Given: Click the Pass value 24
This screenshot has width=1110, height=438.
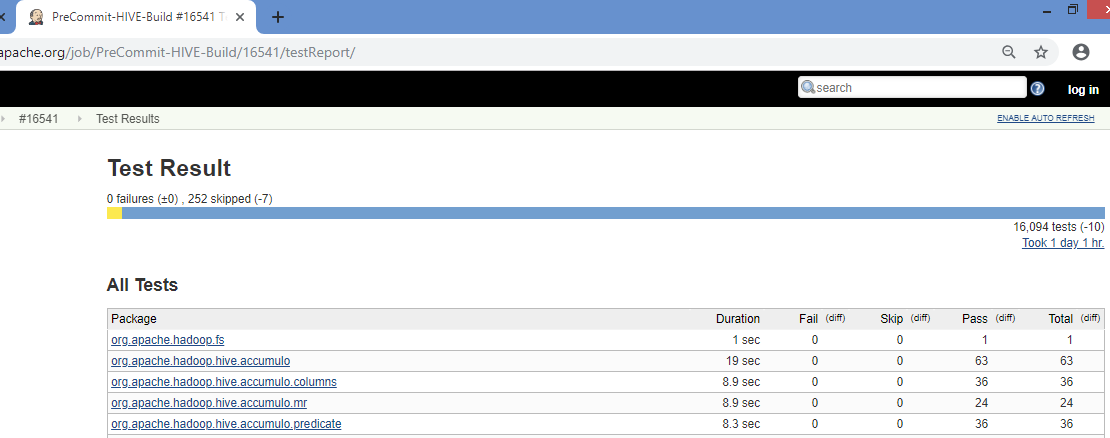Looking at the screenshot, I should point(981,403).
